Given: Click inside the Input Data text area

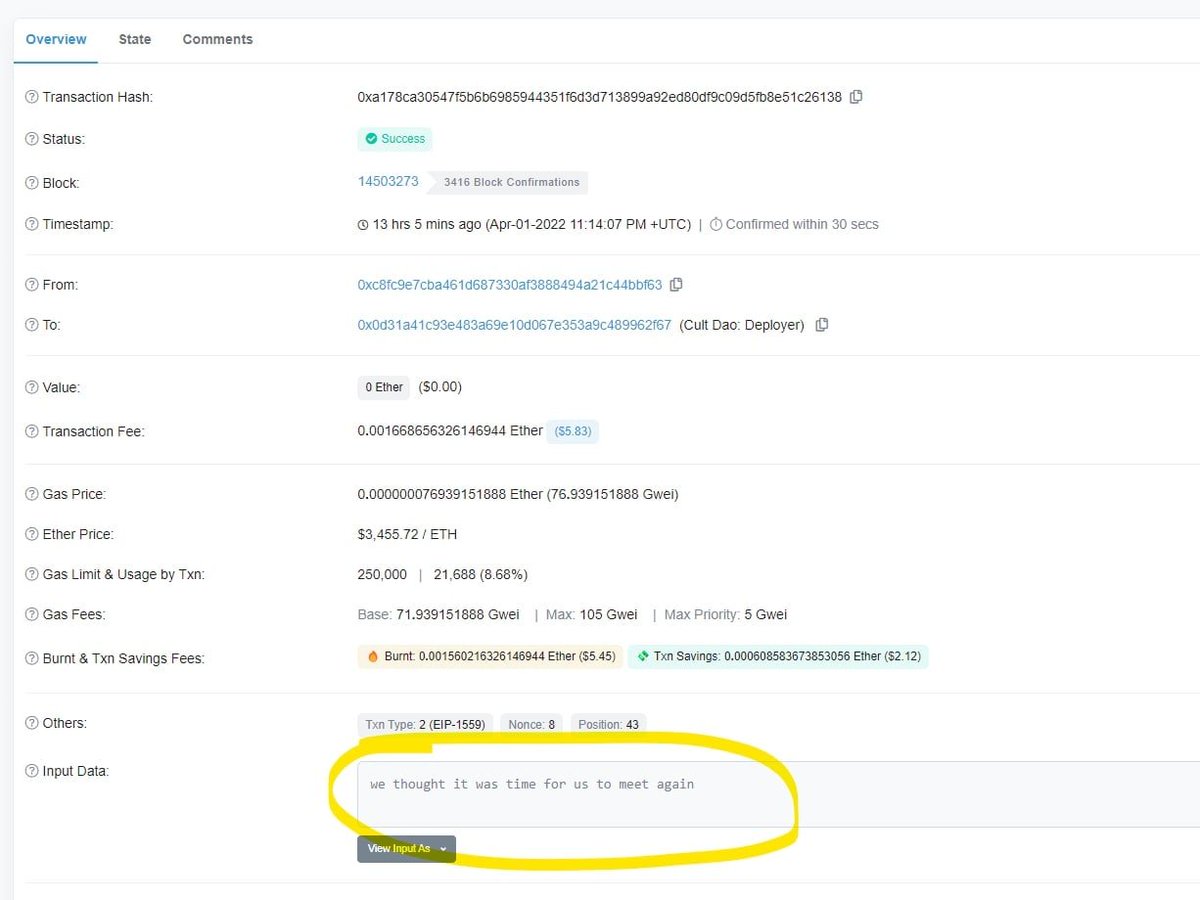Looking at the screenshot, I should tap(778, 794).
